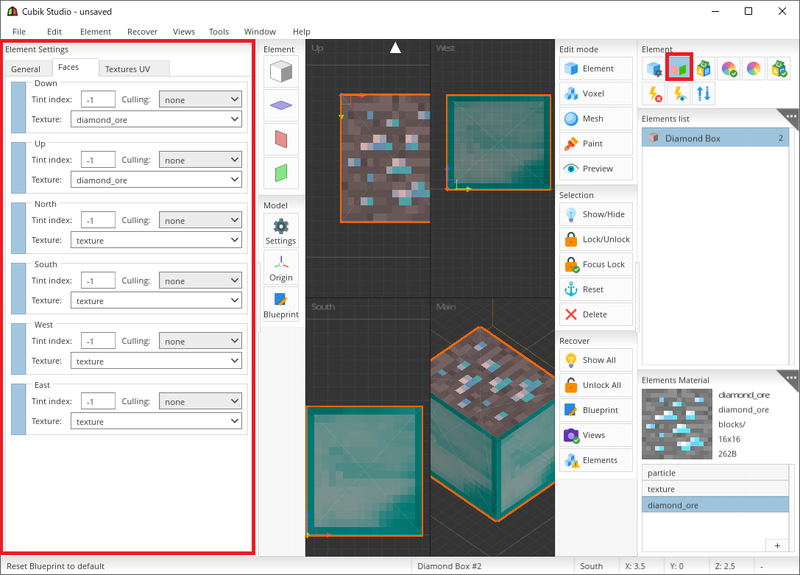
Task: Toggle the West face blue bar
Action: pos(18,349)
